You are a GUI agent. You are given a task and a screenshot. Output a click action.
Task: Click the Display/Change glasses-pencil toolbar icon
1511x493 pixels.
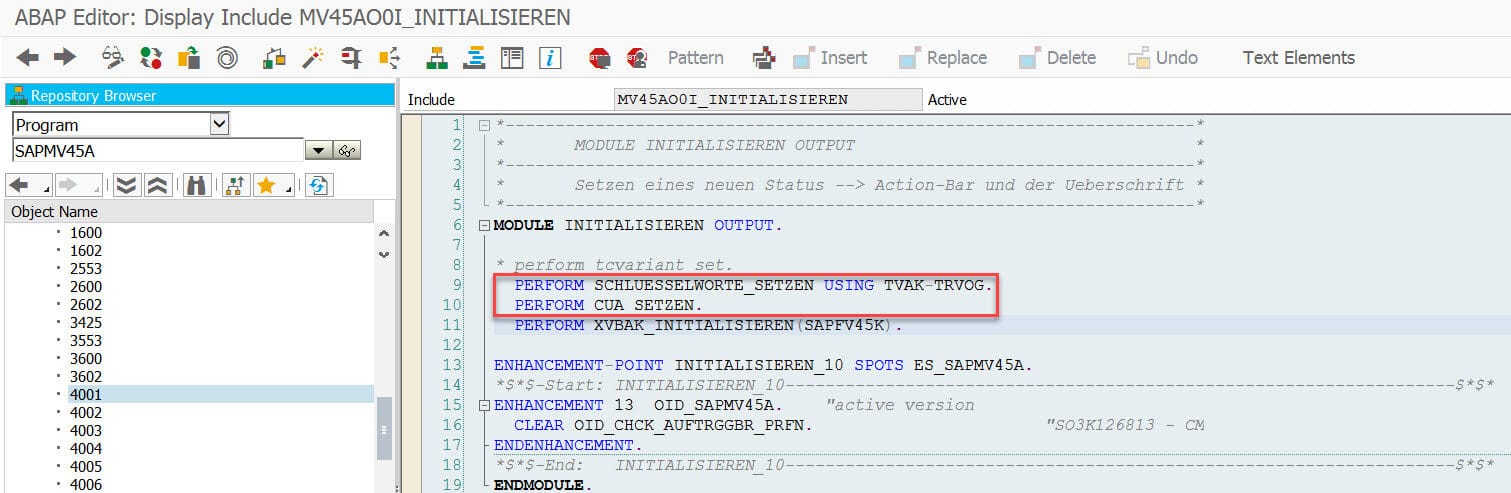click(113, 58)
